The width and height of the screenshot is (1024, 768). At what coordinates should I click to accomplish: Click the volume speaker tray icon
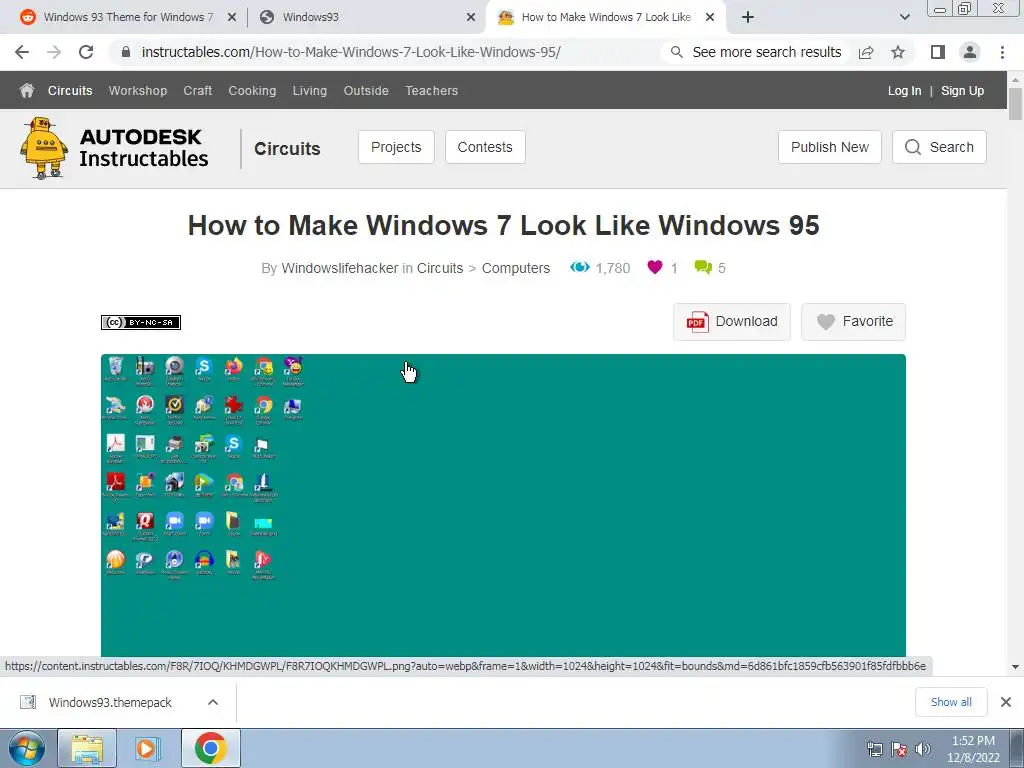(923, 749)
